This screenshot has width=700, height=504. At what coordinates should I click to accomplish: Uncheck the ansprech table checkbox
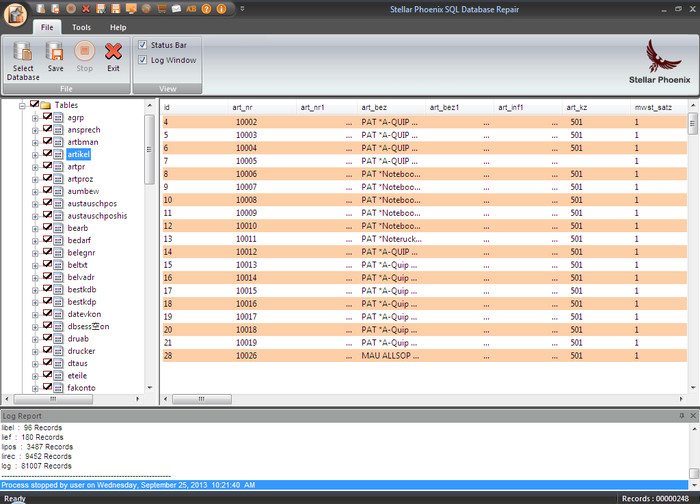[47, 129]
